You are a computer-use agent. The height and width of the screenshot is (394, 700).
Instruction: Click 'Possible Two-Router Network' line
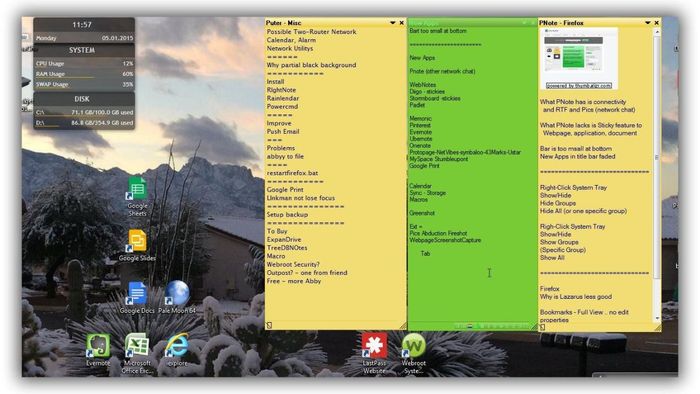(x=311, y=32)
